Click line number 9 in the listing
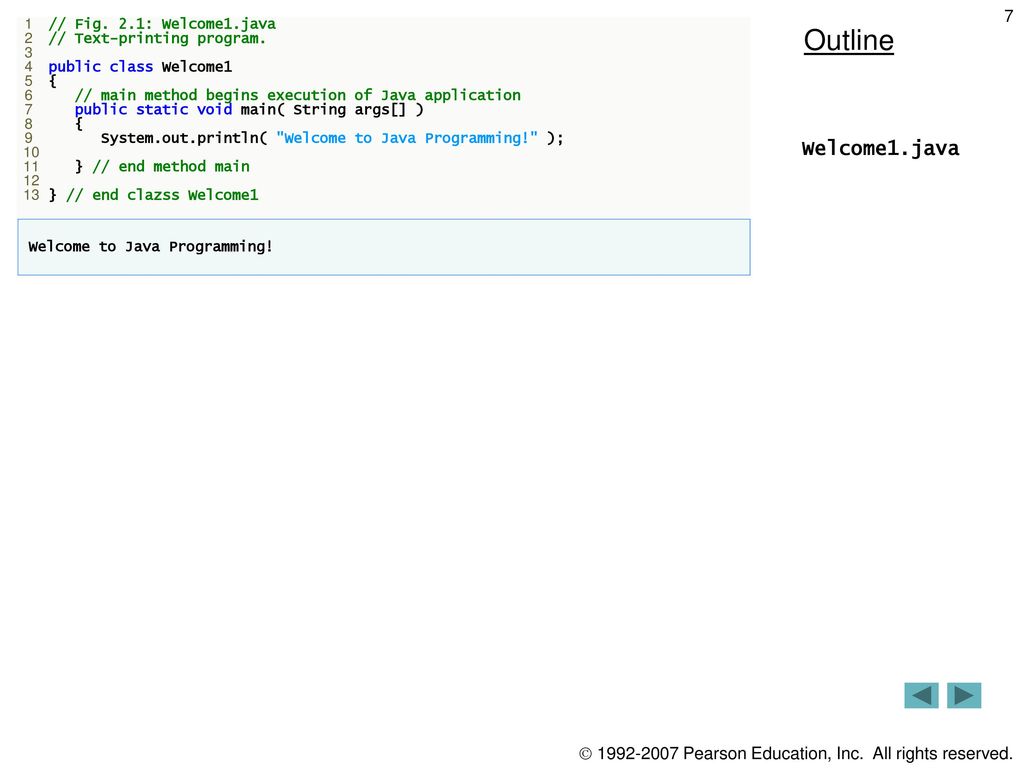Screen dimensions: 1024x768 point(28,138)
